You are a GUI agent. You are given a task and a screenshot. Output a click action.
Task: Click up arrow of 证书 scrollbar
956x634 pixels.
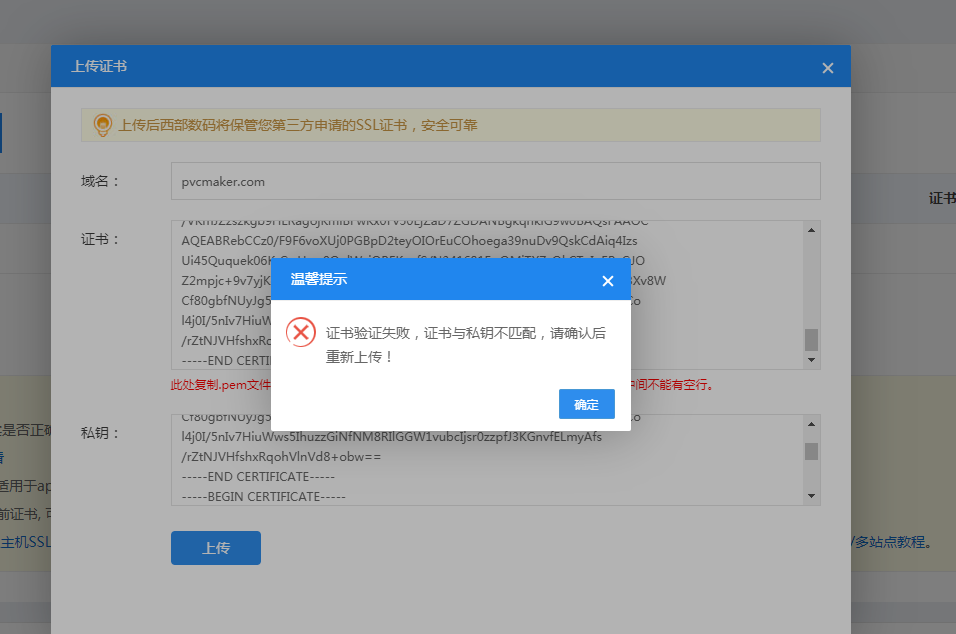point(812,229)
